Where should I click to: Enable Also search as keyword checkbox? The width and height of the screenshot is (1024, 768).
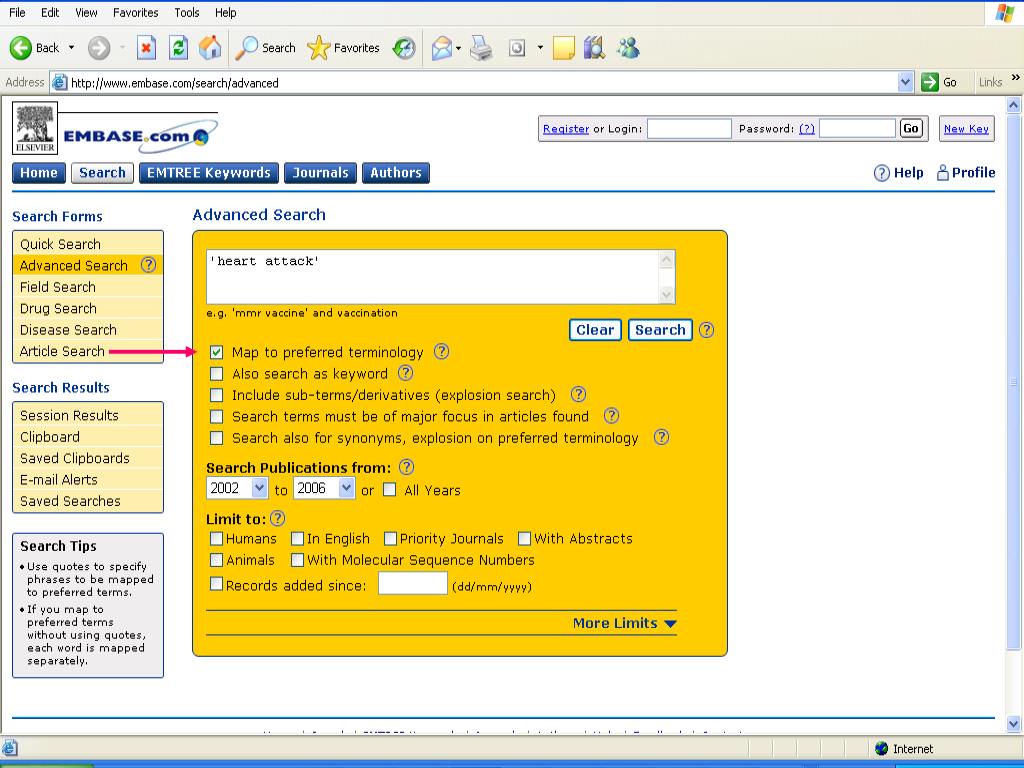coord(217,374)
